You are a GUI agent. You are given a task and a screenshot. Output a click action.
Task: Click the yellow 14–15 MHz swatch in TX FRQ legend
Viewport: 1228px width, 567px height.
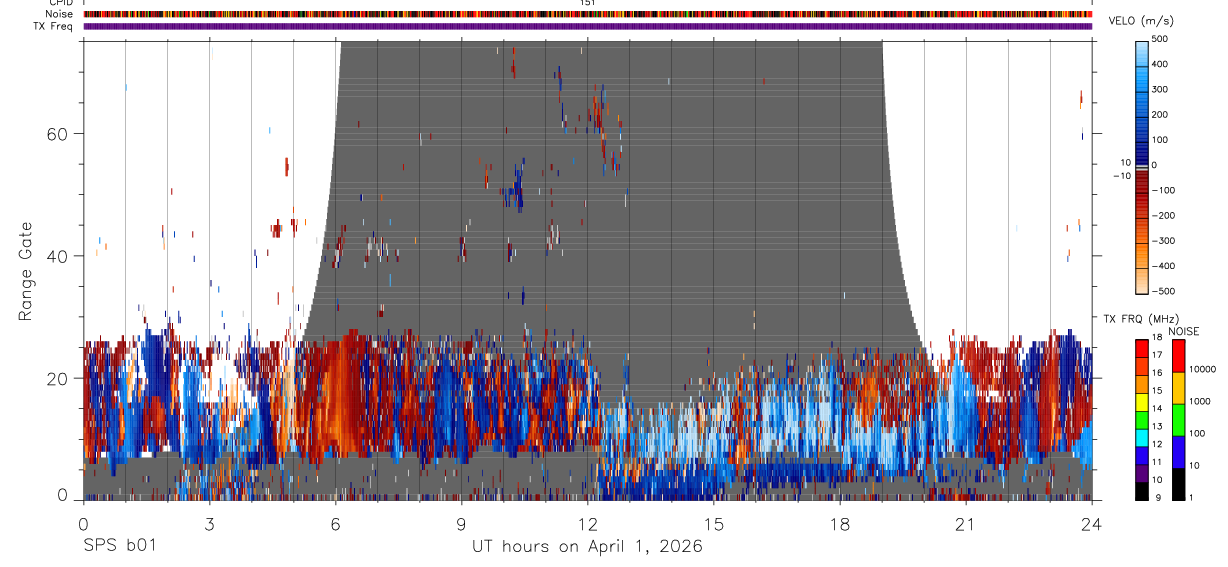(x=1142, y=400)
